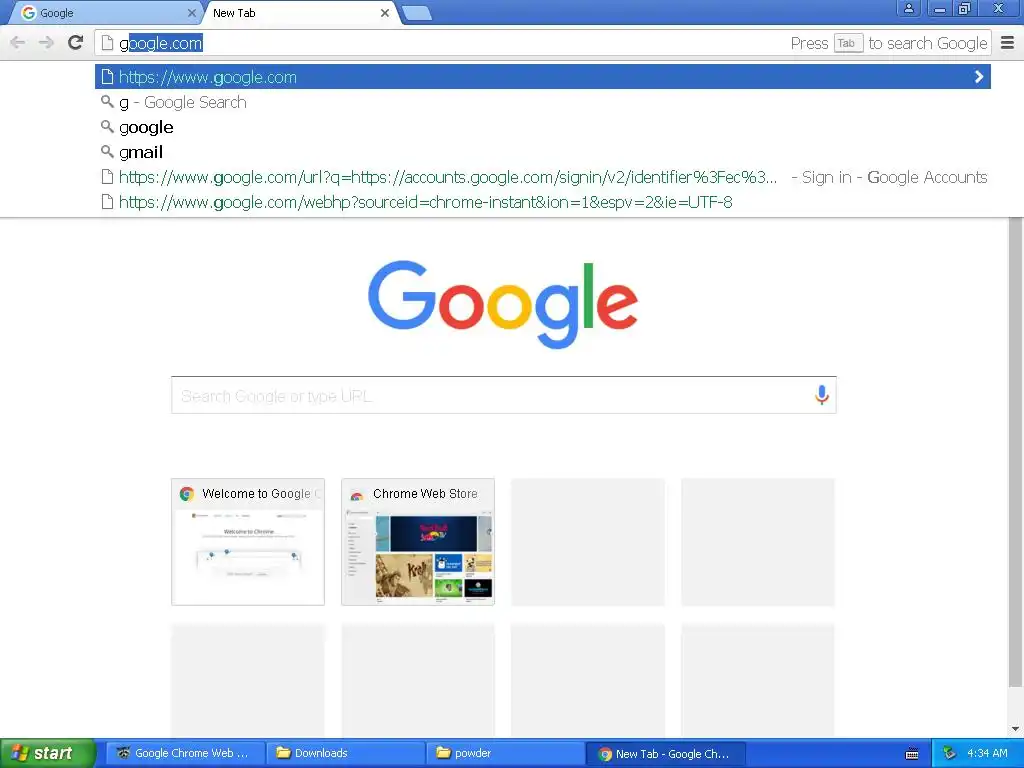Close the Google tab
1024x768 pixels.
(191, 13)
